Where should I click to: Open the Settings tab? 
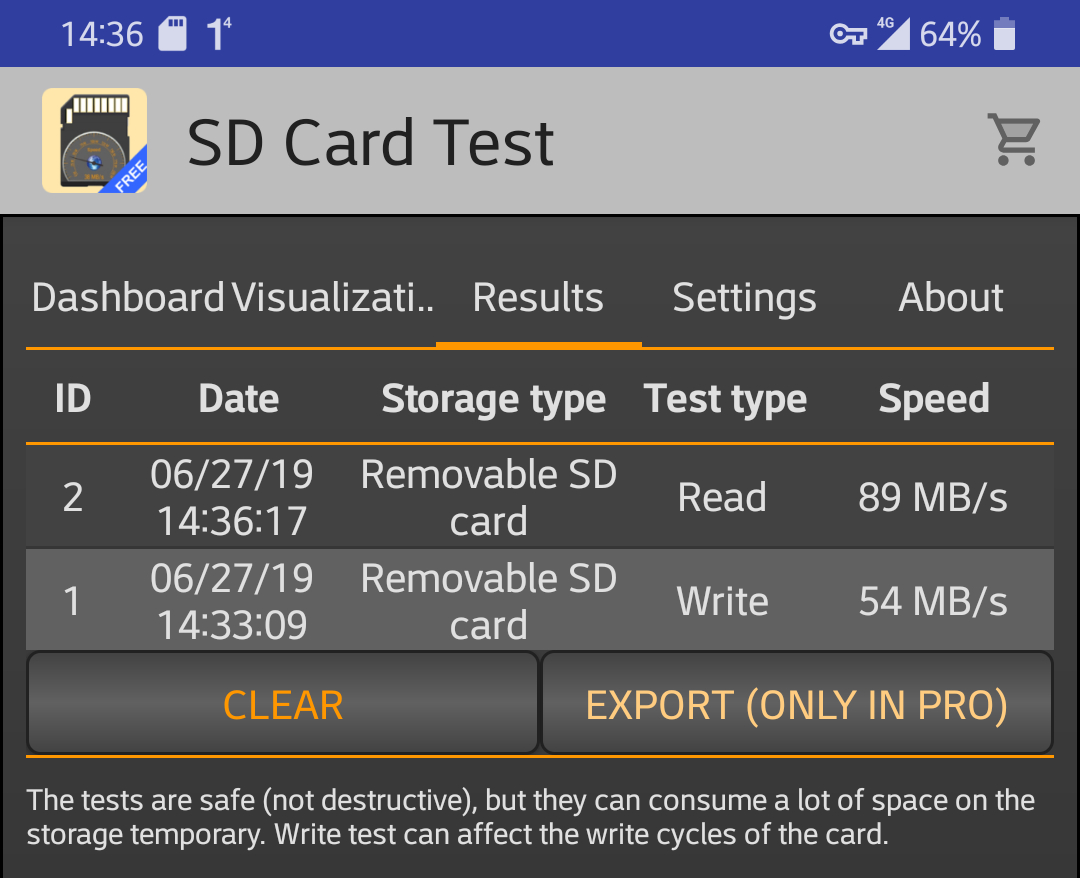click(x=745, y=297)
